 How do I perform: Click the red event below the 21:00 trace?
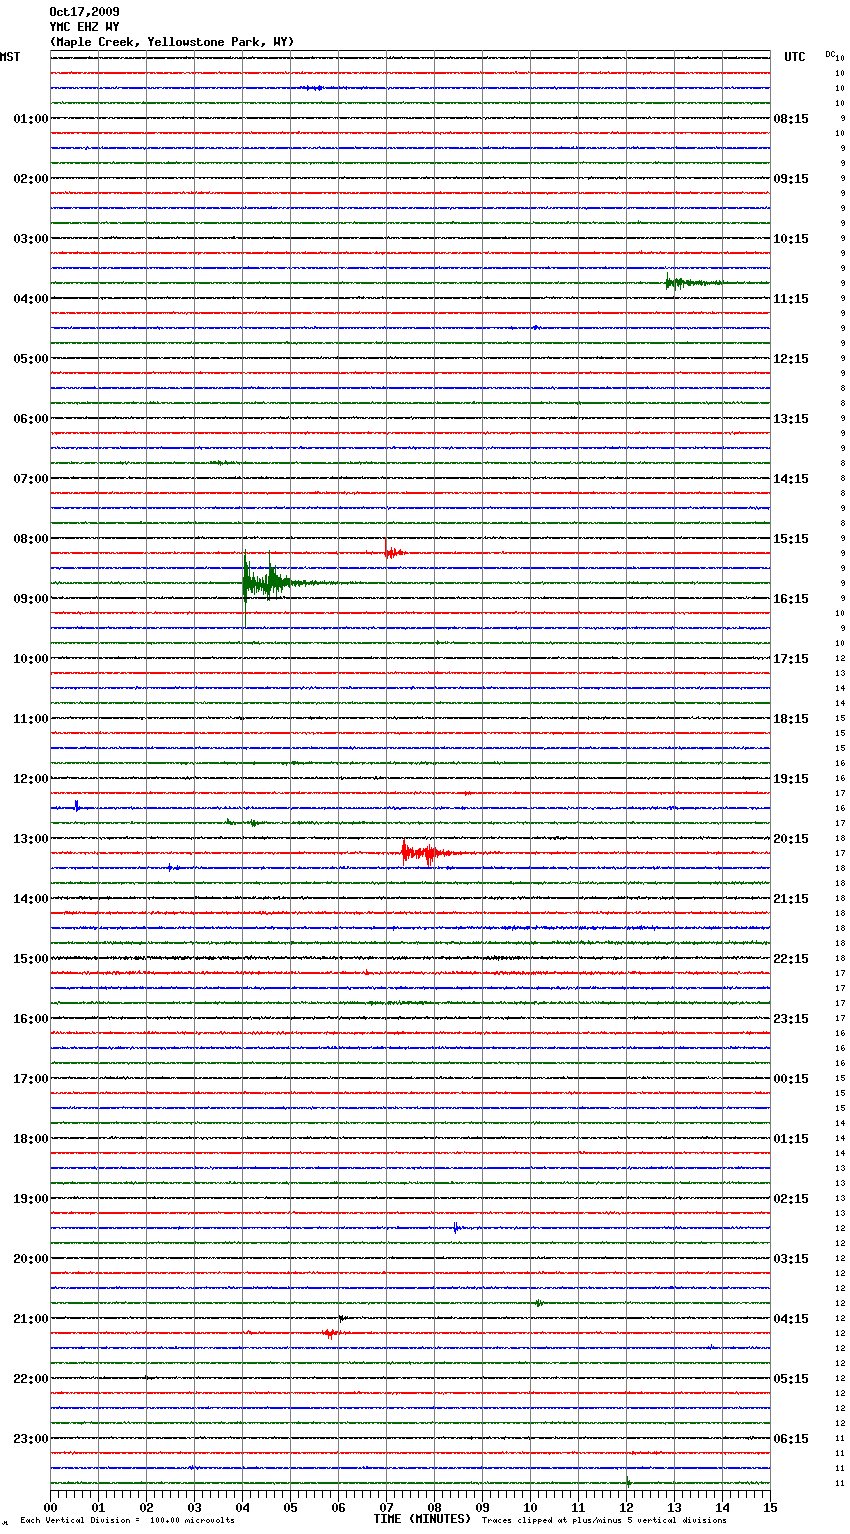[330, 1333]
